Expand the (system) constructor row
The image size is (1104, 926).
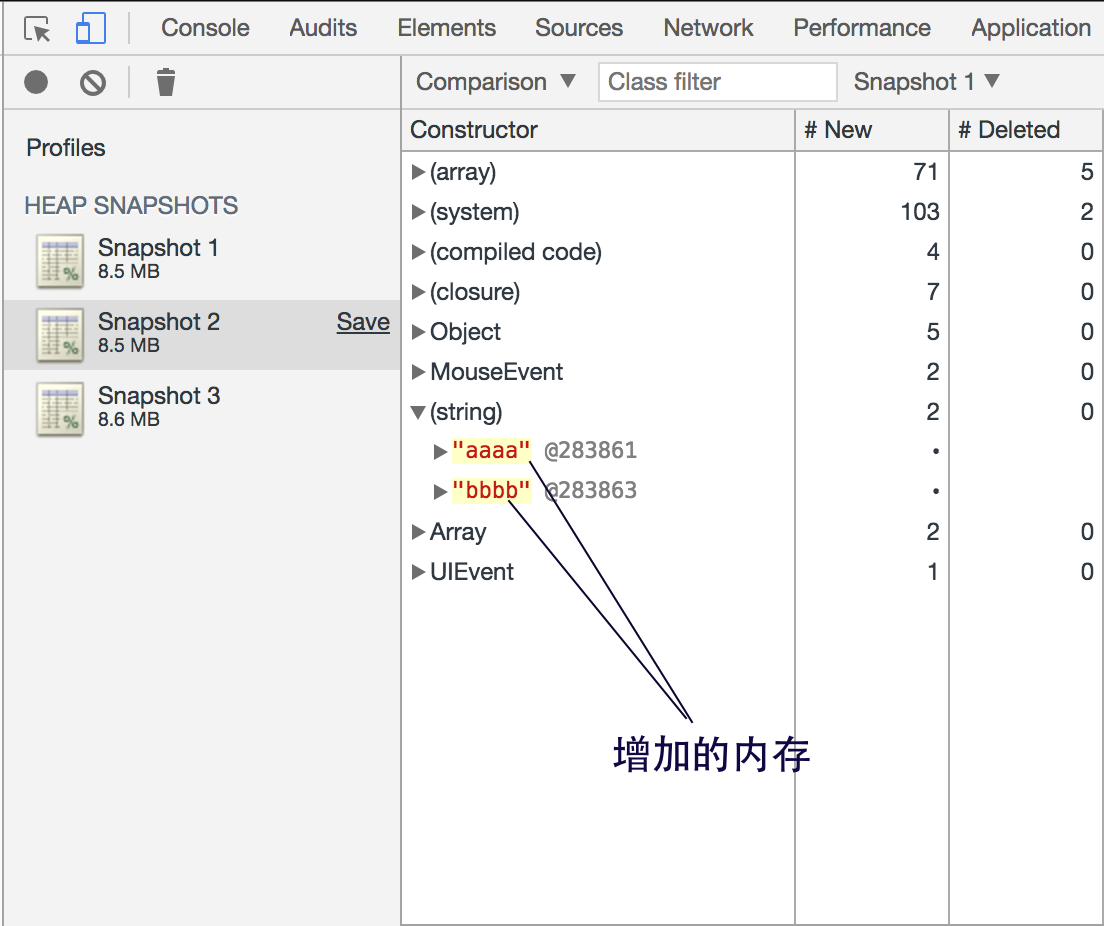click(x=418, y=212)
